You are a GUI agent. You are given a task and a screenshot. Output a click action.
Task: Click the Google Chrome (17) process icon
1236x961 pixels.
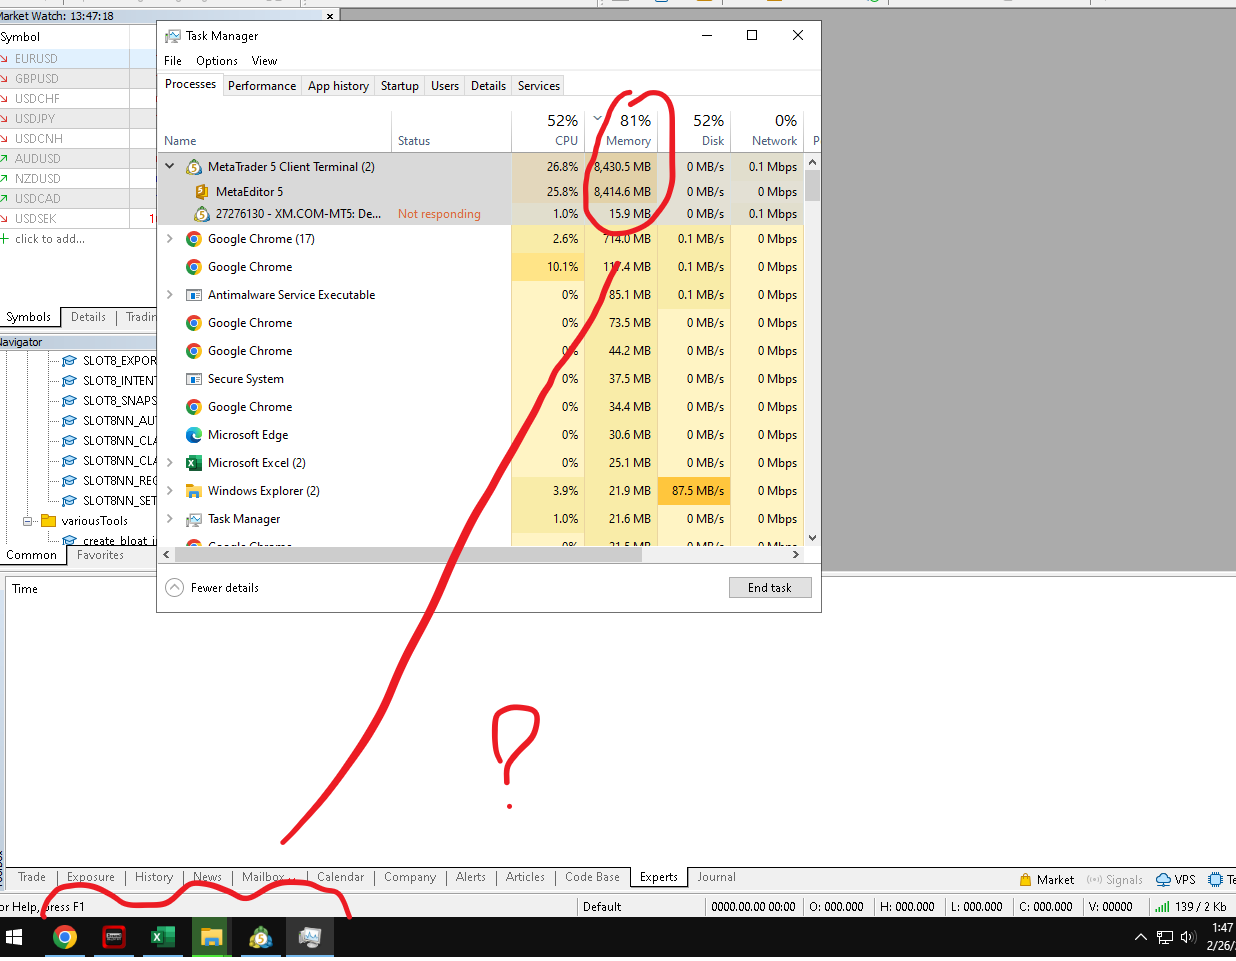(194, 239)
